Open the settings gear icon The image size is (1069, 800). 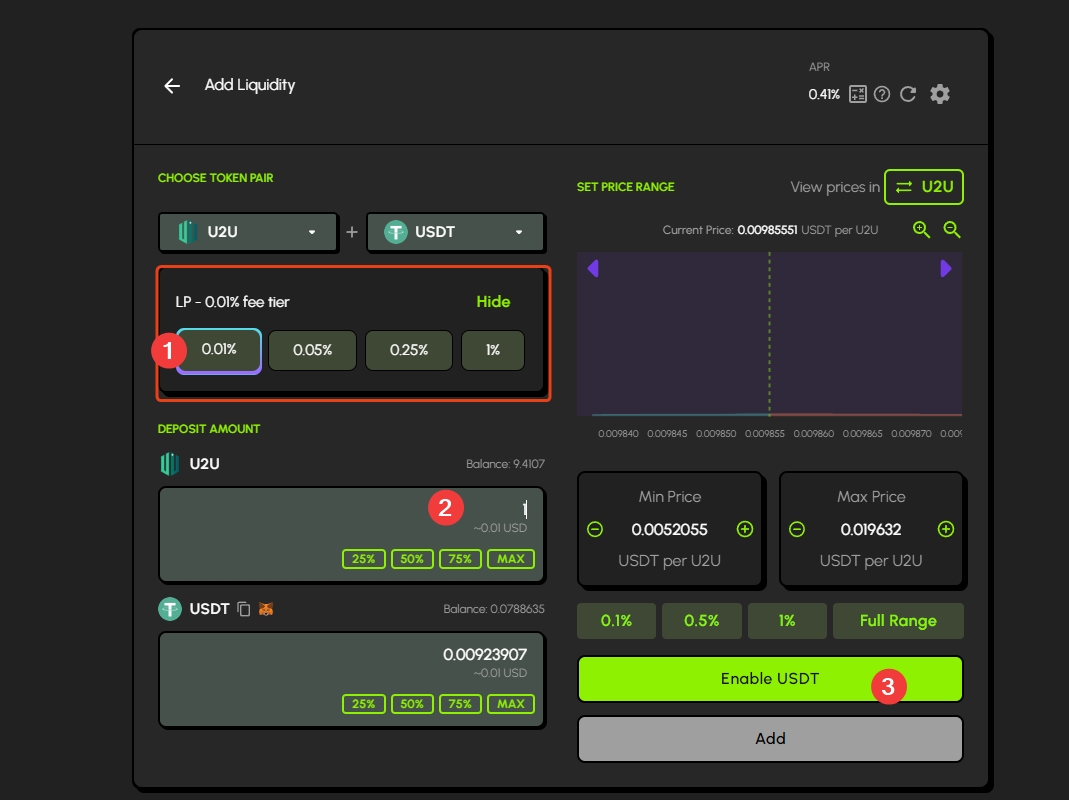point(940,94)
